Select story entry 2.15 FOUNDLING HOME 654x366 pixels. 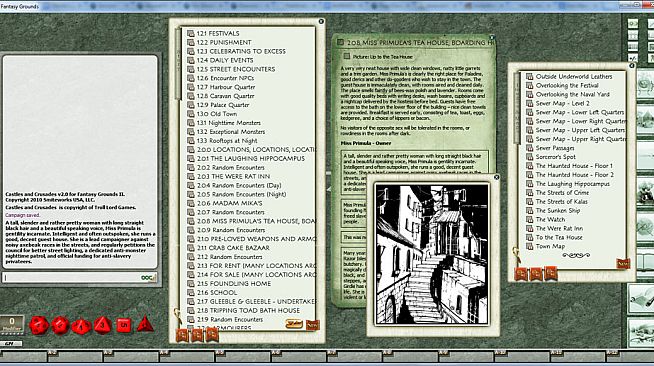[x=234, y=283]
